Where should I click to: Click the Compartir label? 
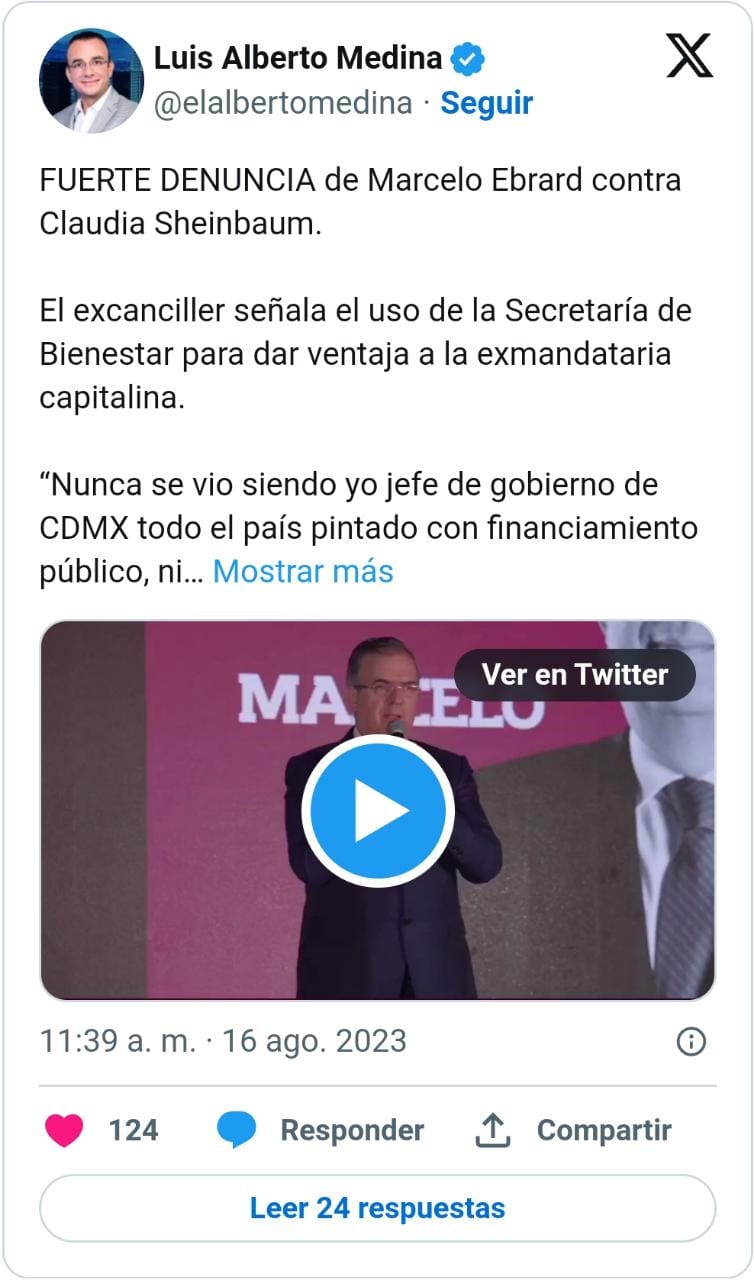(604, 1130)
